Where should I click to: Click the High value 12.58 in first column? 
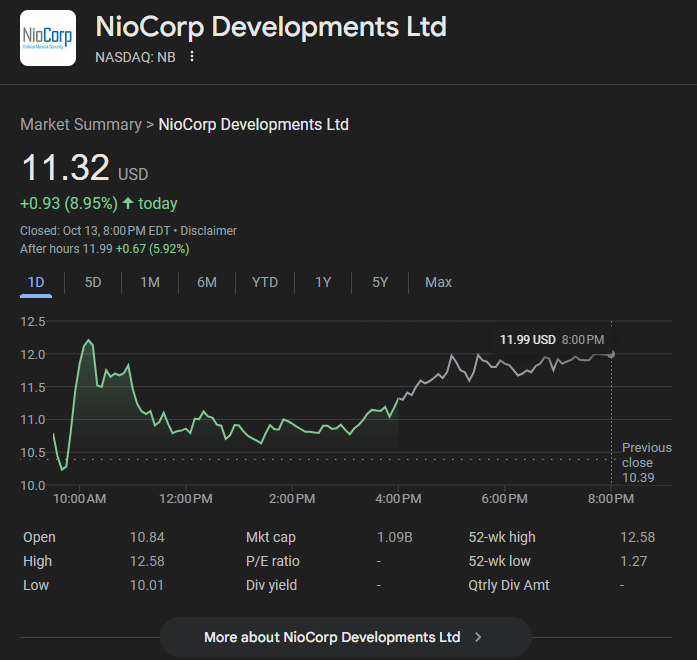pyautogui.click(x=147, y=561)
